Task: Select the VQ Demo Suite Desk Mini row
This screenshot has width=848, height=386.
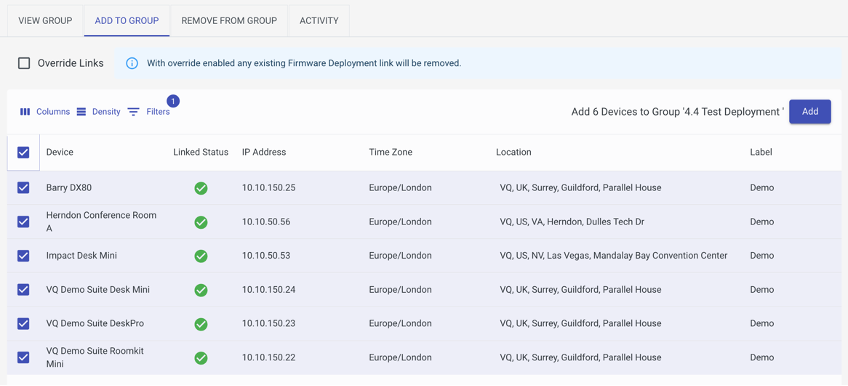Action: (424, 290)
